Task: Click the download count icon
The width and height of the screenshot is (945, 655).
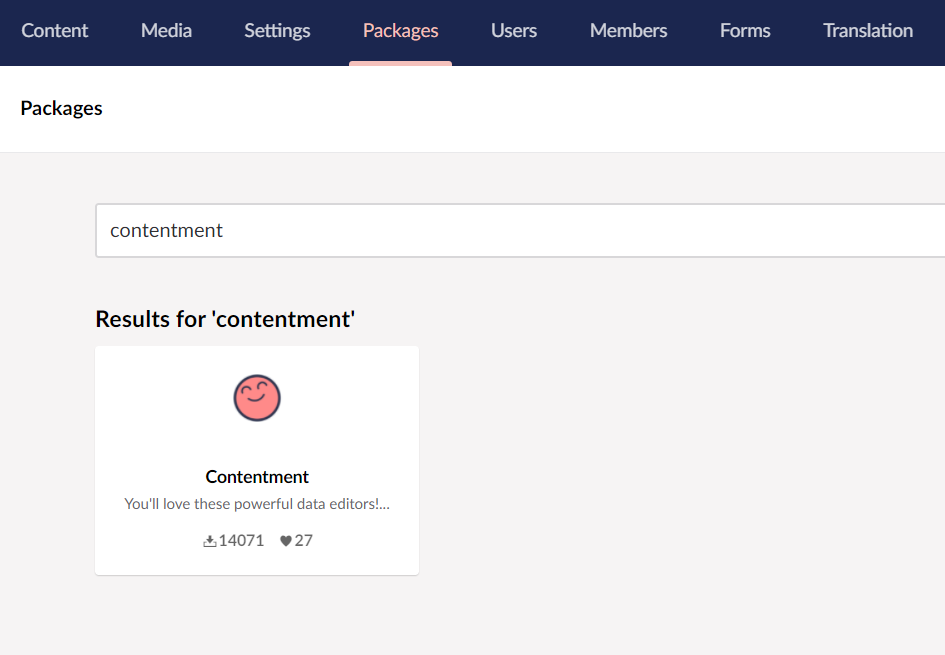Action: pos(210,541)
